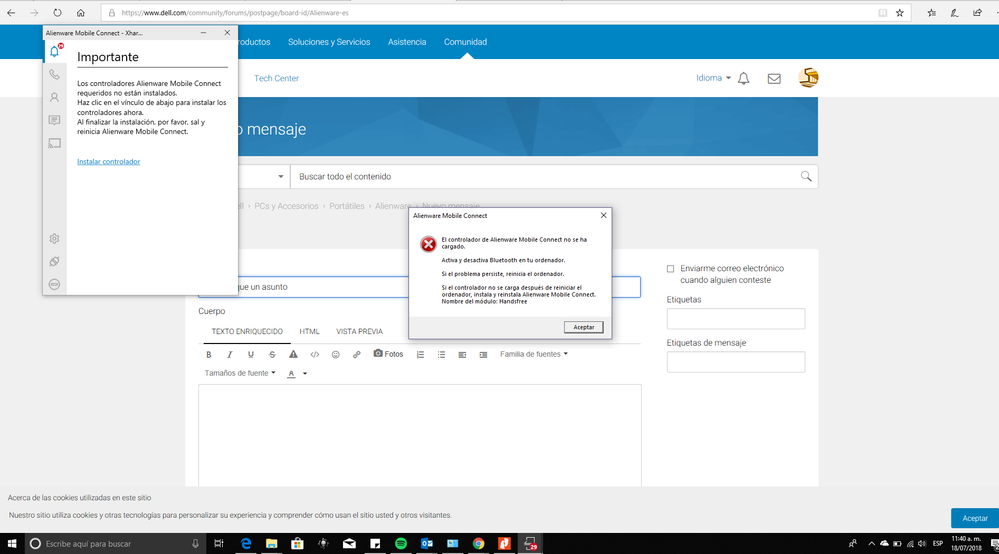The height and width of the screenshot is (554, 999).
Task: Open Dell community notifications bell
Action: pos(744,78)
